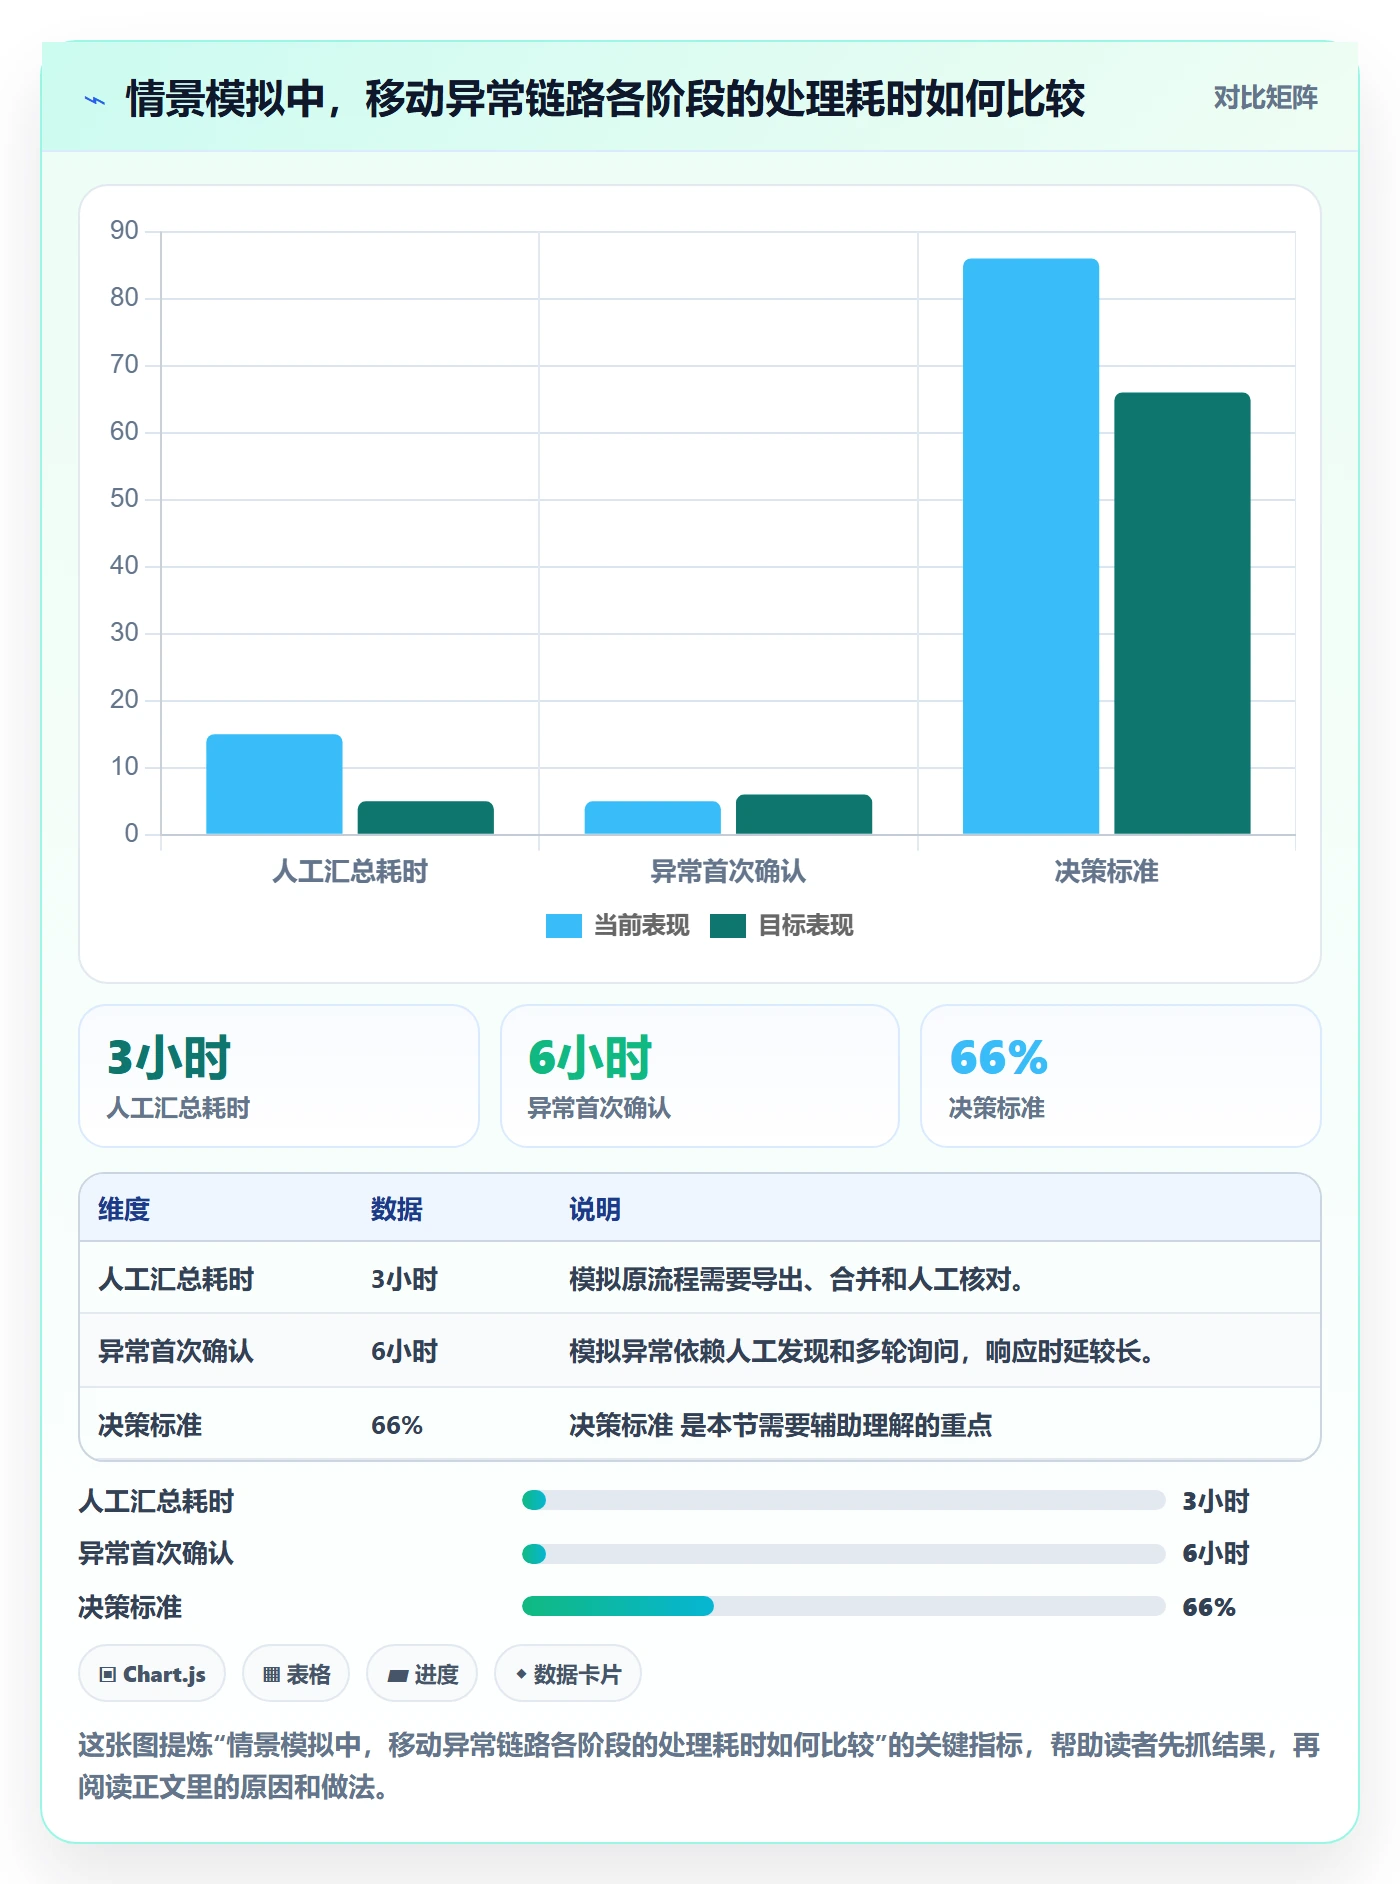This screenshot has height=1884, width=1400.
Task: Select the 异常首次确认 table row name cell
Action: [x=176, y=1351]
